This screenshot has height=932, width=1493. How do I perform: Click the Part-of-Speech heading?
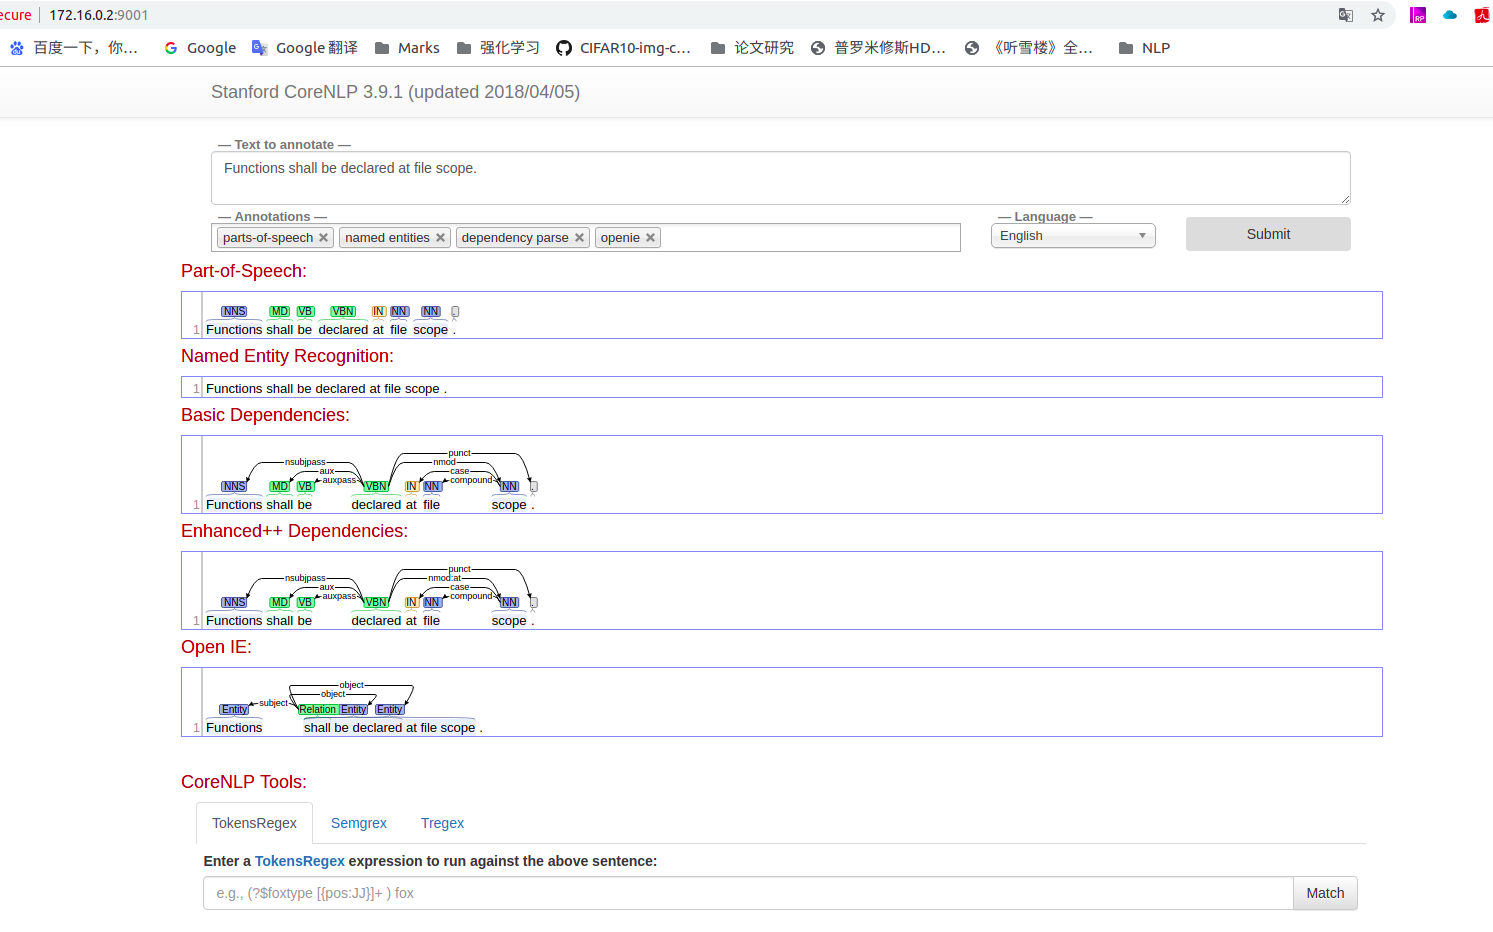244,271
